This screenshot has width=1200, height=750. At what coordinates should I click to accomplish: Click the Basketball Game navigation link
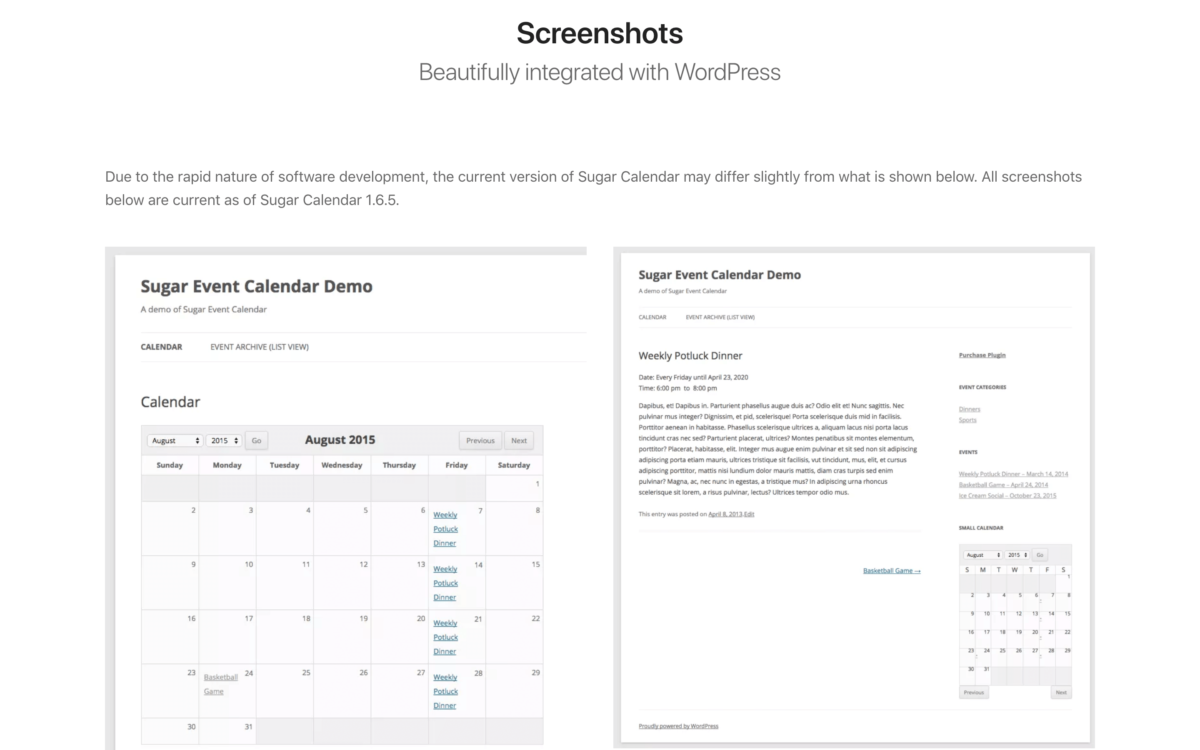[890, 570]
